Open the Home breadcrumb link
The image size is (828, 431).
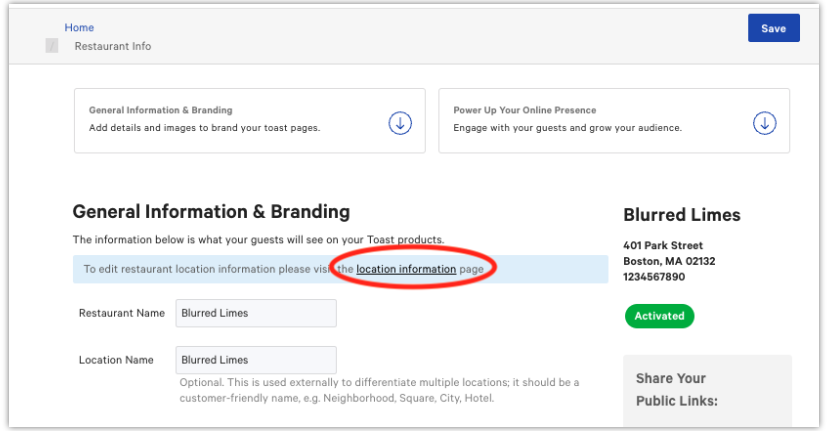tap(79, 27)
